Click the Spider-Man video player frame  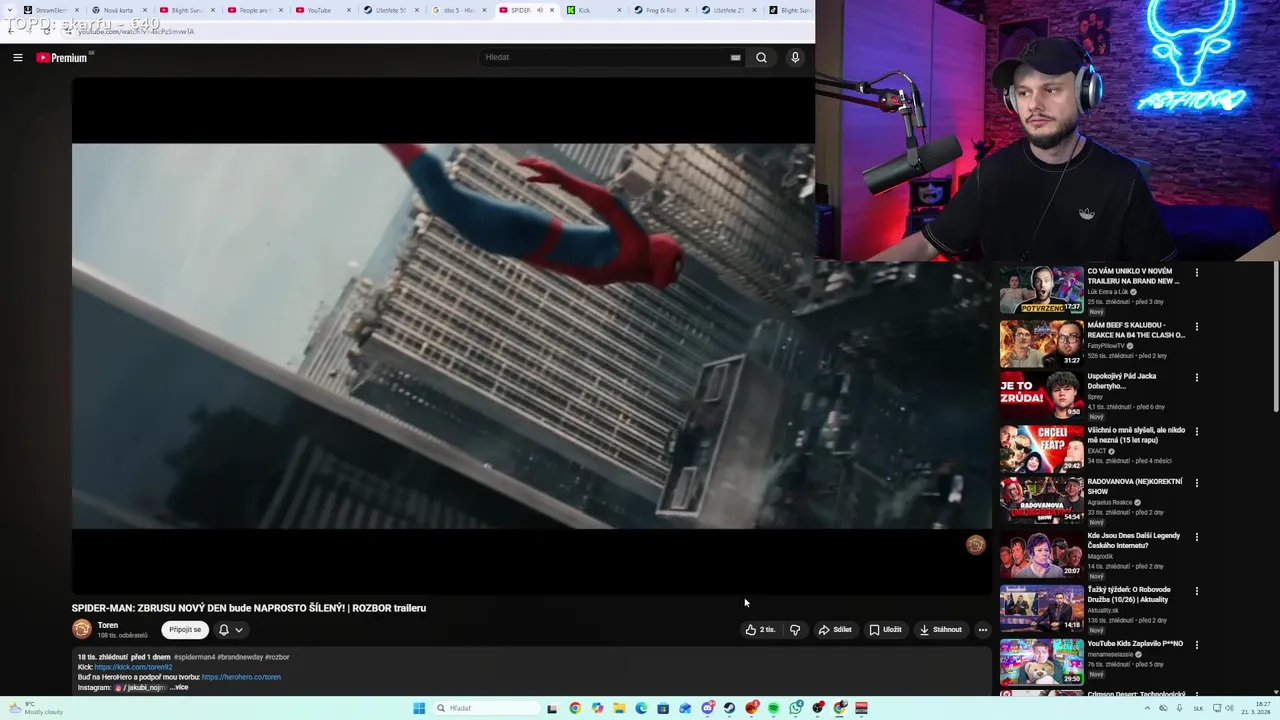pos(531,336)
